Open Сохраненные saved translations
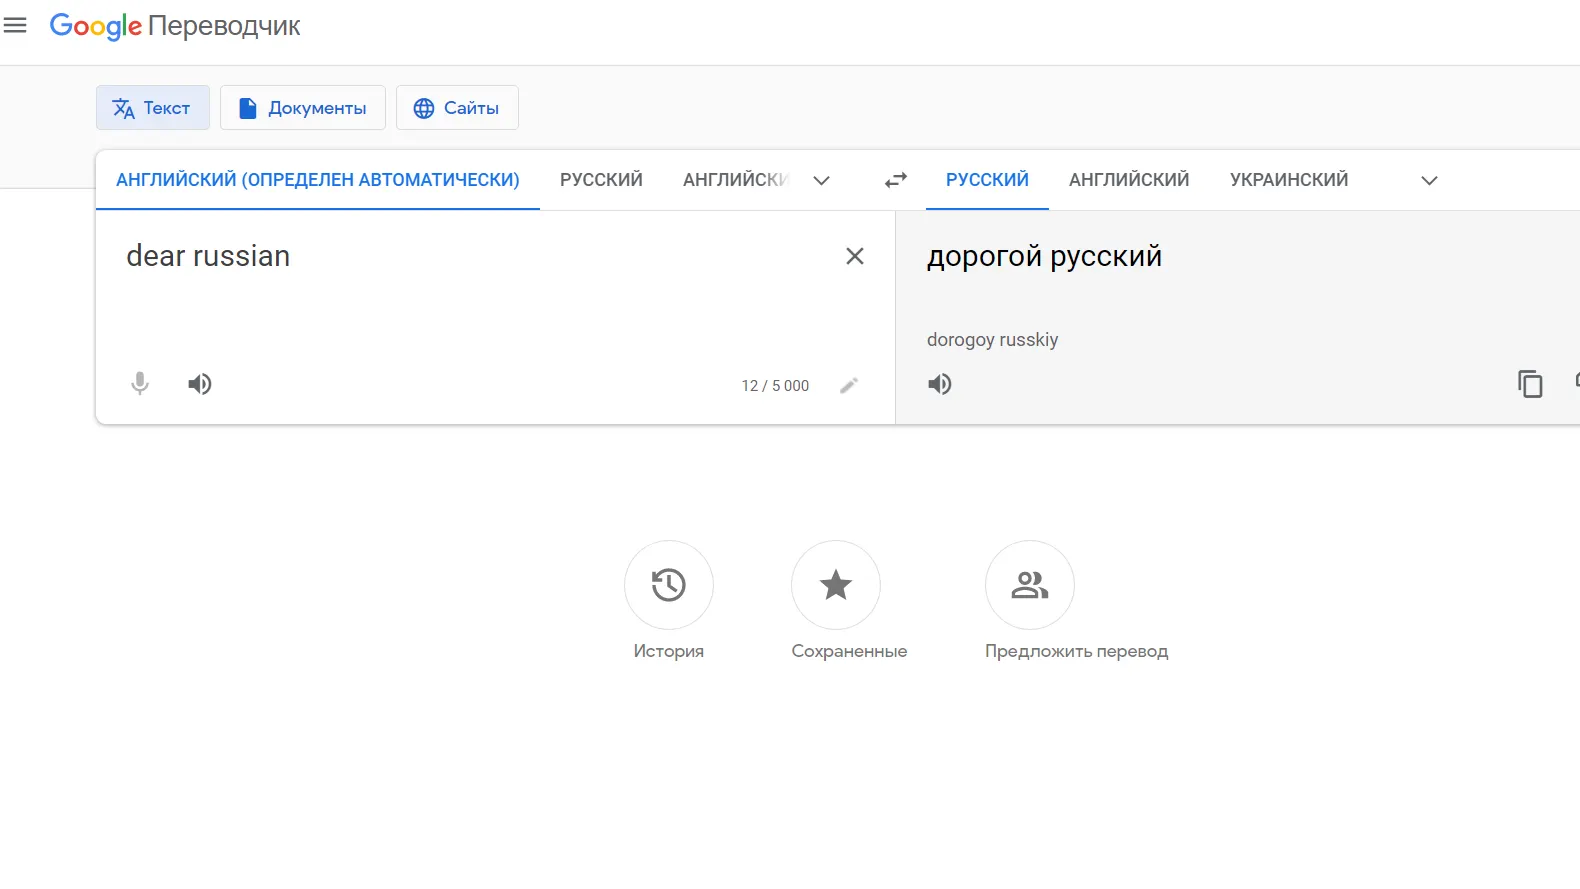This screenshot has height=889, width=1580. 849,601
